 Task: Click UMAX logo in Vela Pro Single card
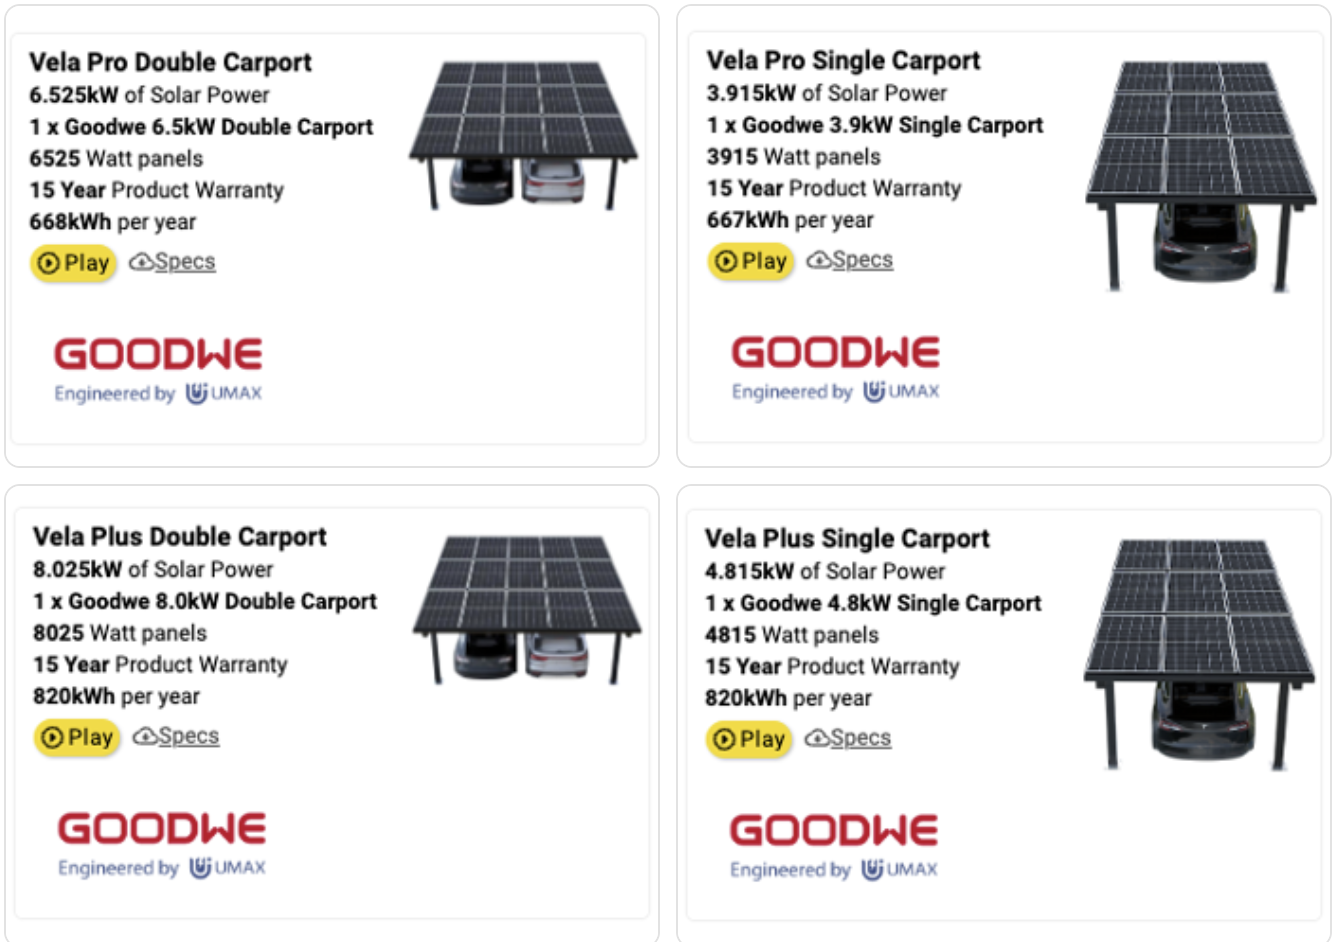[x=901, y=392]
